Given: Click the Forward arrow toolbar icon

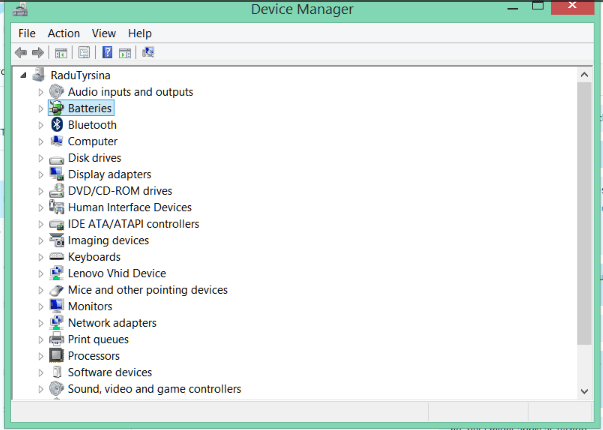Looking at the screenshot, I should pos(38,52).
